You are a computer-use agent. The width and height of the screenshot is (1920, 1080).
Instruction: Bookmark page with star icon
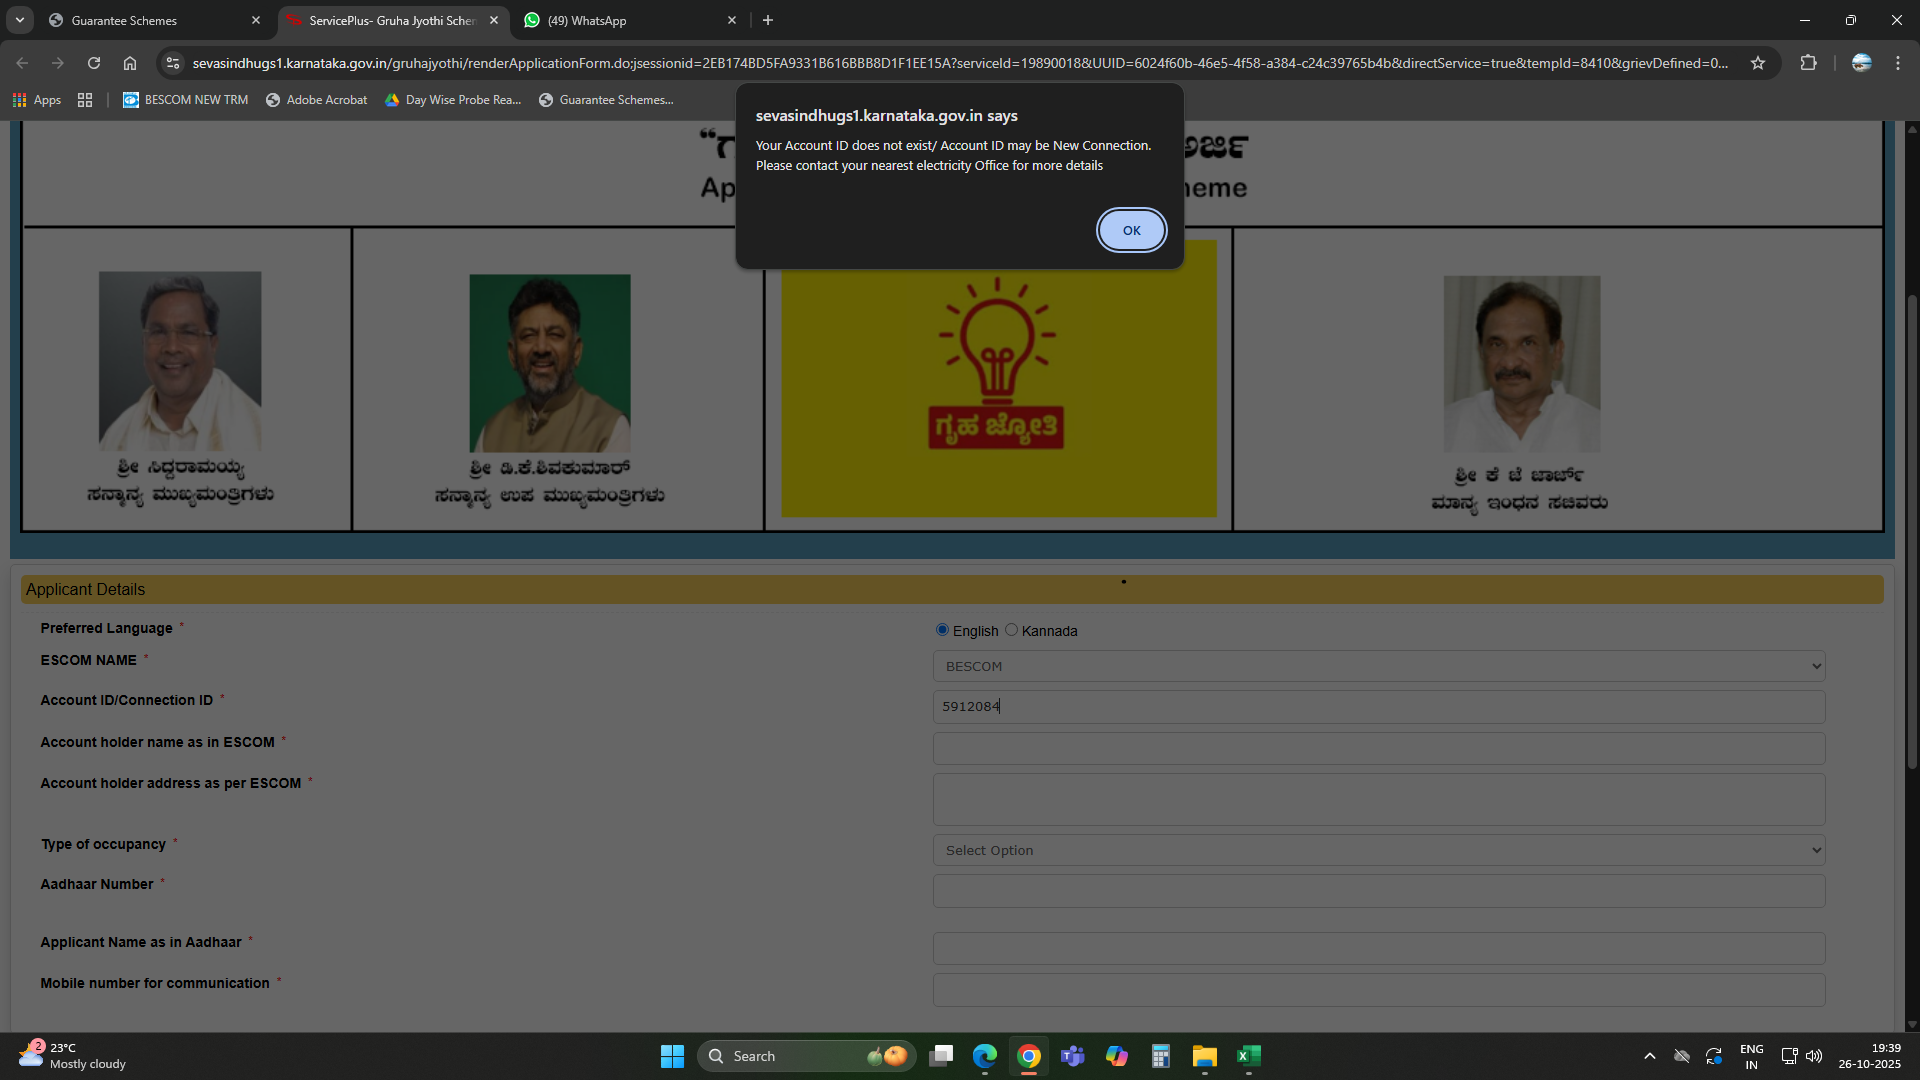pos(1758,63)
